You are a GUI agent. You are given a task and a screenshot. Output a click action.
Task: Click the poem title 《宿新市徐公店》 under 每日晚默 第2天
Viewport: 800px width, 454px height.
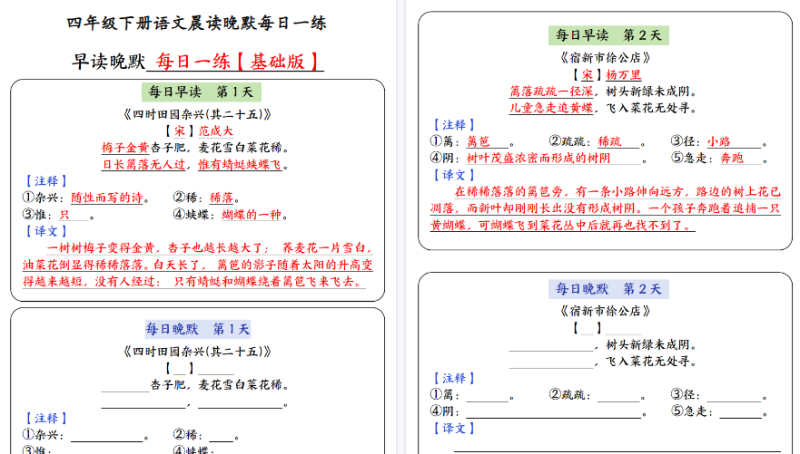point(605,311)
